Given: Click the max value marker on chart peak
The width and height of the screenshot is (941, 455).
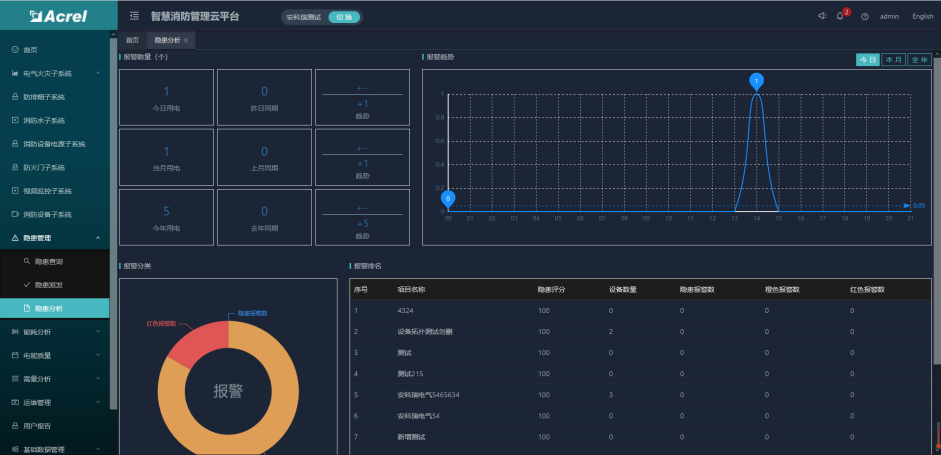Looking at the screenshot, I should [756, 80].
